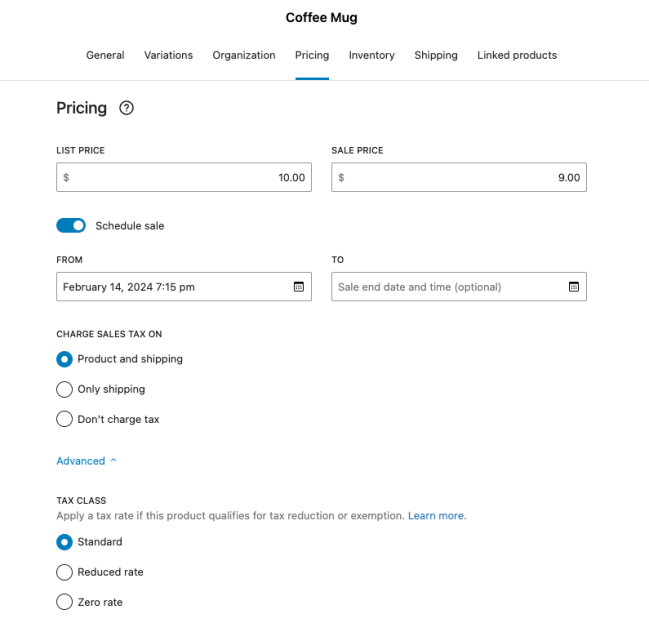The width and height of the screenshot is (649, 623).
Task: Open the To date calendar icon
Action: [x=573, y=287]
